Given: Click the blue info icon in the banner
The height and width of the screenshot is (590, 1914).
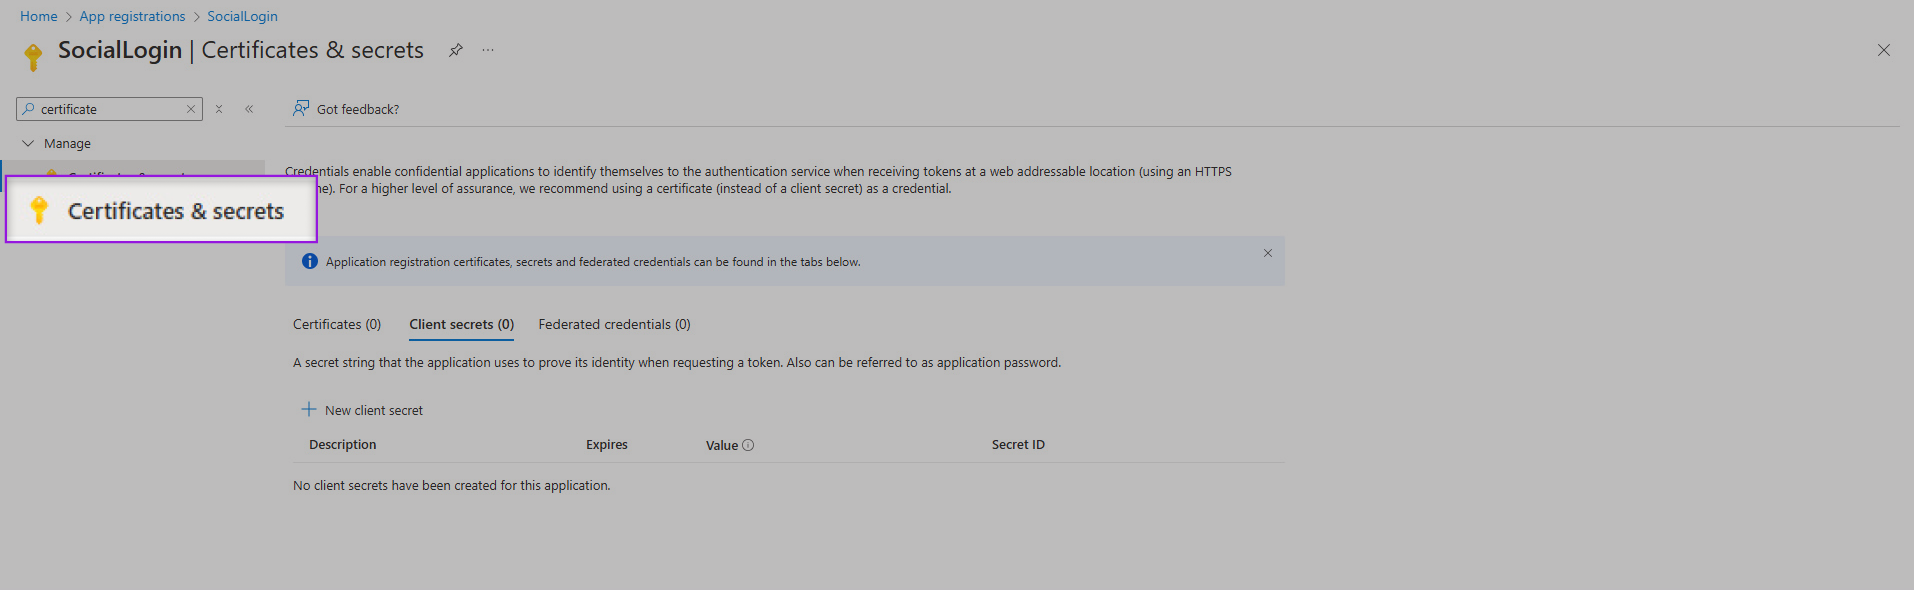Looking at the screenshot, I should coord(310,261).
